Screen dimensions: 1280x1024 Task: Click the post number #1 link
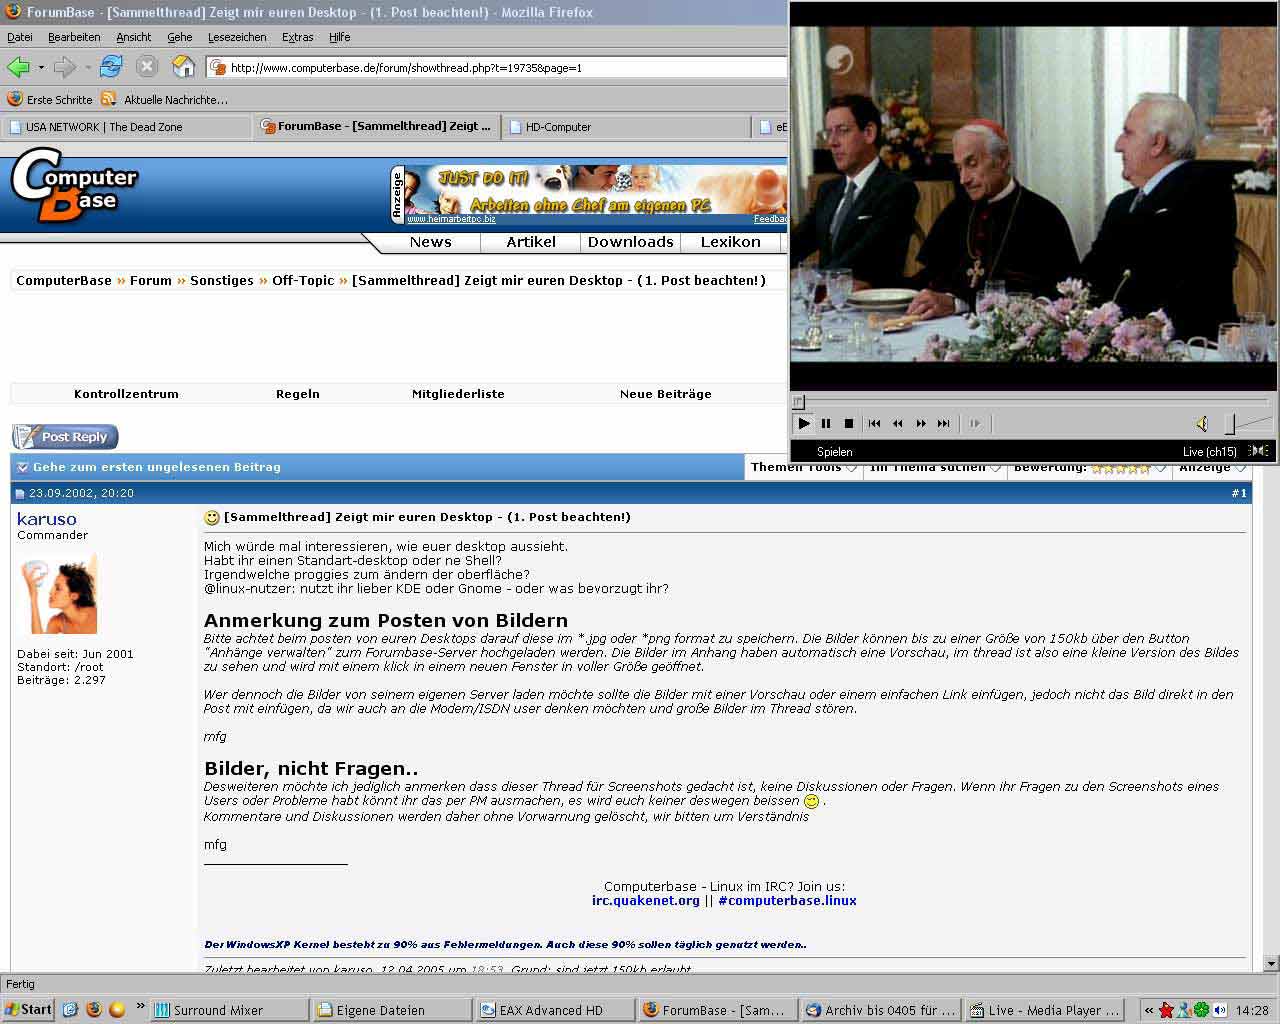point(1239,493)
